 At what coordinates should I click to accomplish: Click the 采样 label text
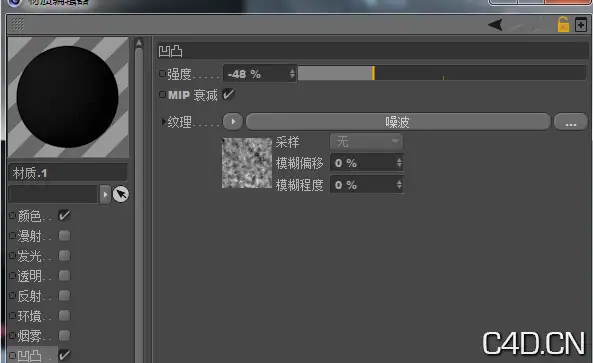tap(287, 142)
